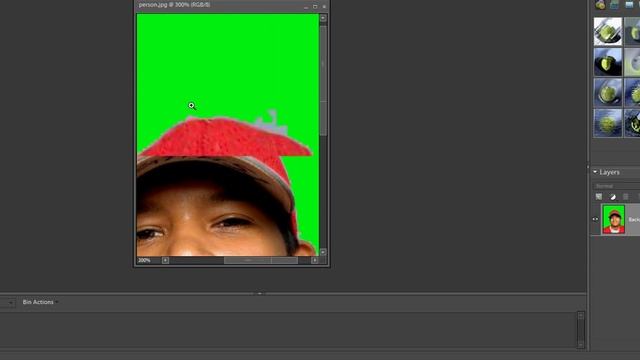The image size is (640, 360).
Task: Click the down arrow of vertical scrollbar
Action: [323, 252]
